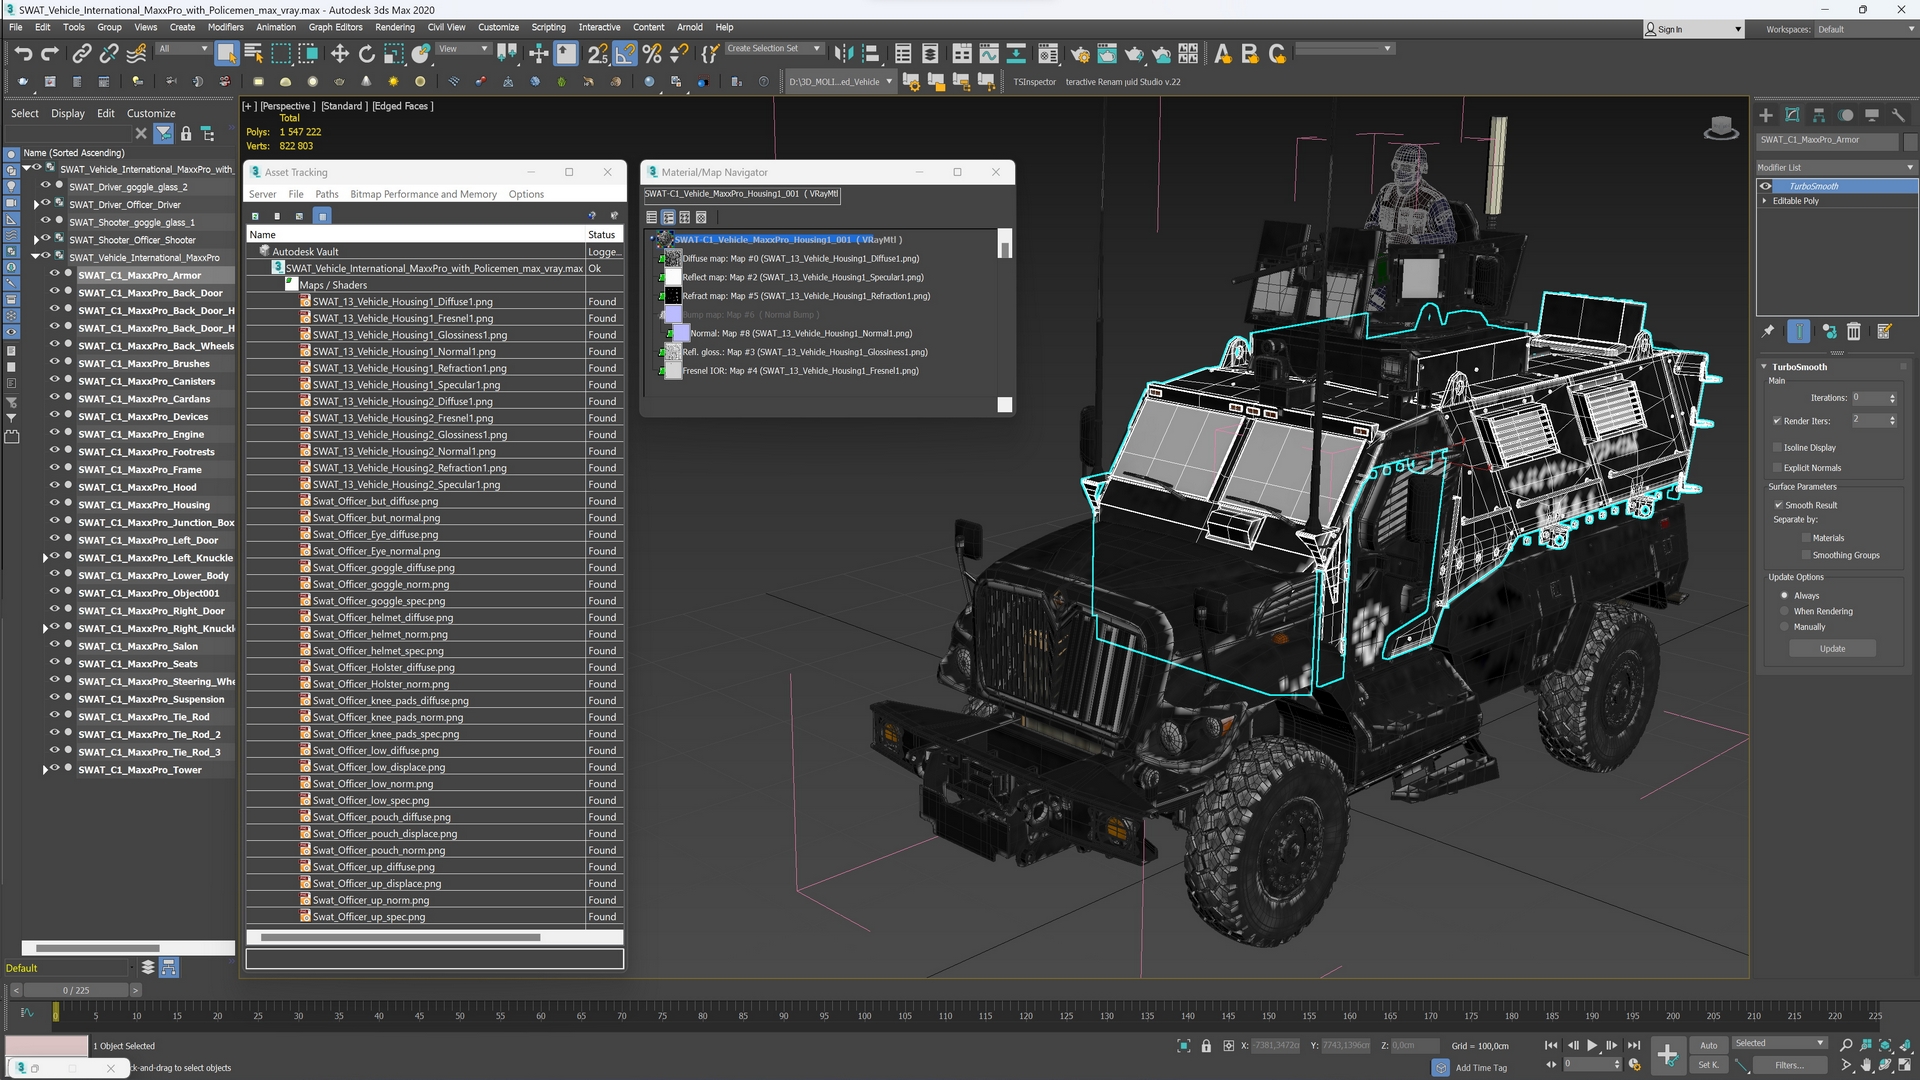Click the Update button in TurboSmooth
1920x1080 pixels.
tap(1832, 649)
